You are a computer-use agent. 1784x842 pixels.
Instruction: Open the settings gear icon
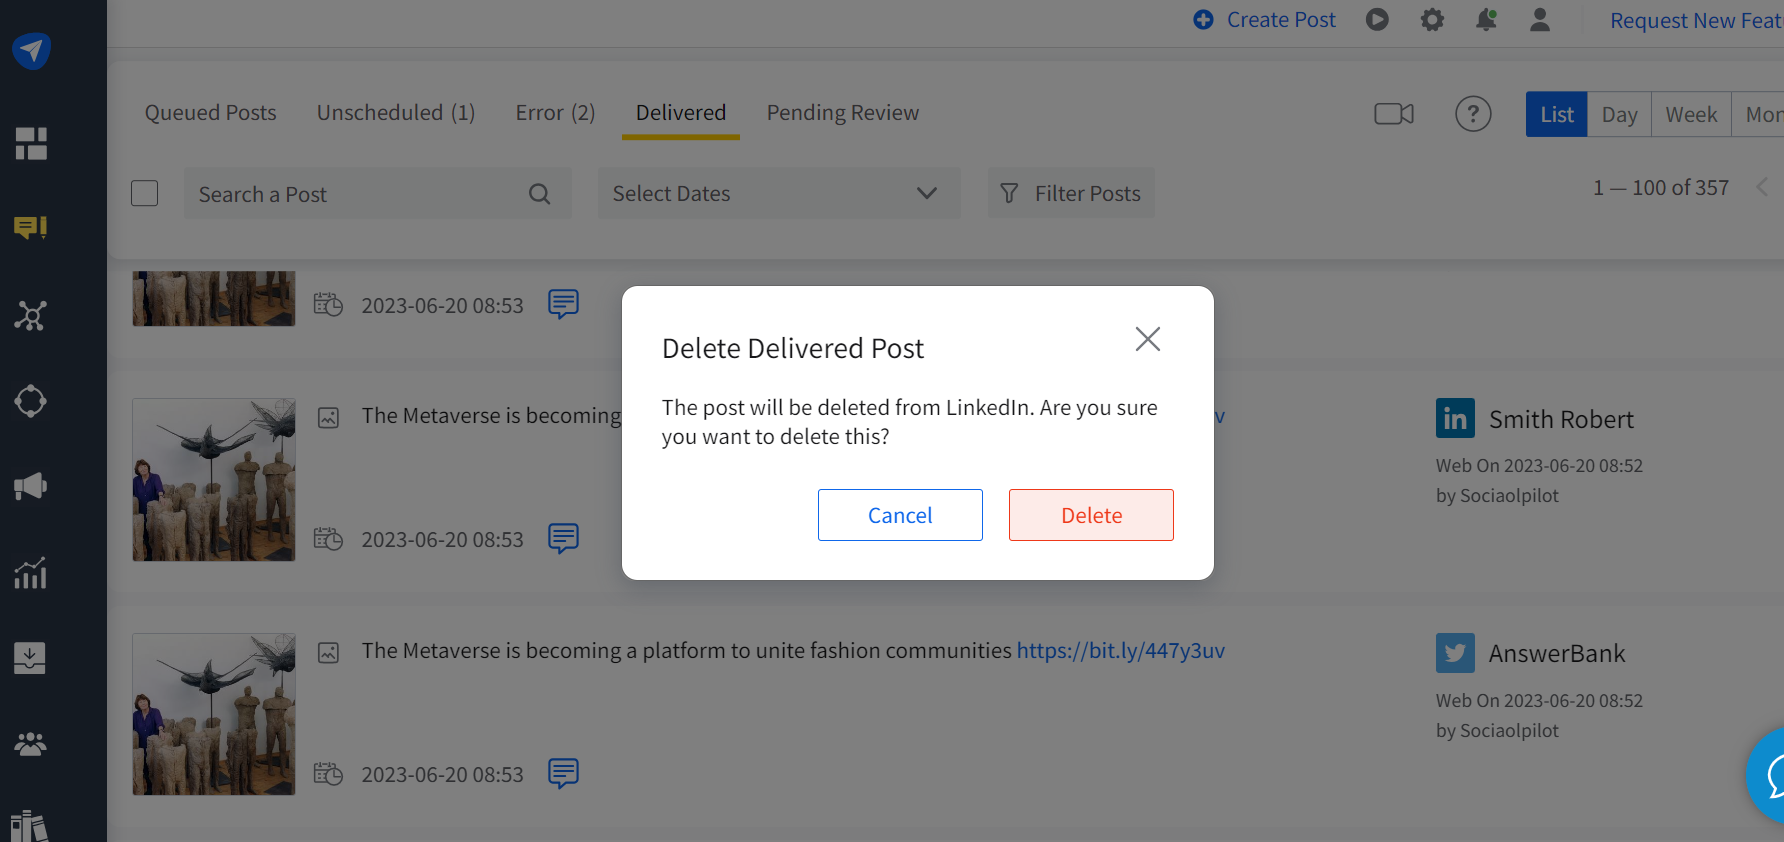(1432, 20)
